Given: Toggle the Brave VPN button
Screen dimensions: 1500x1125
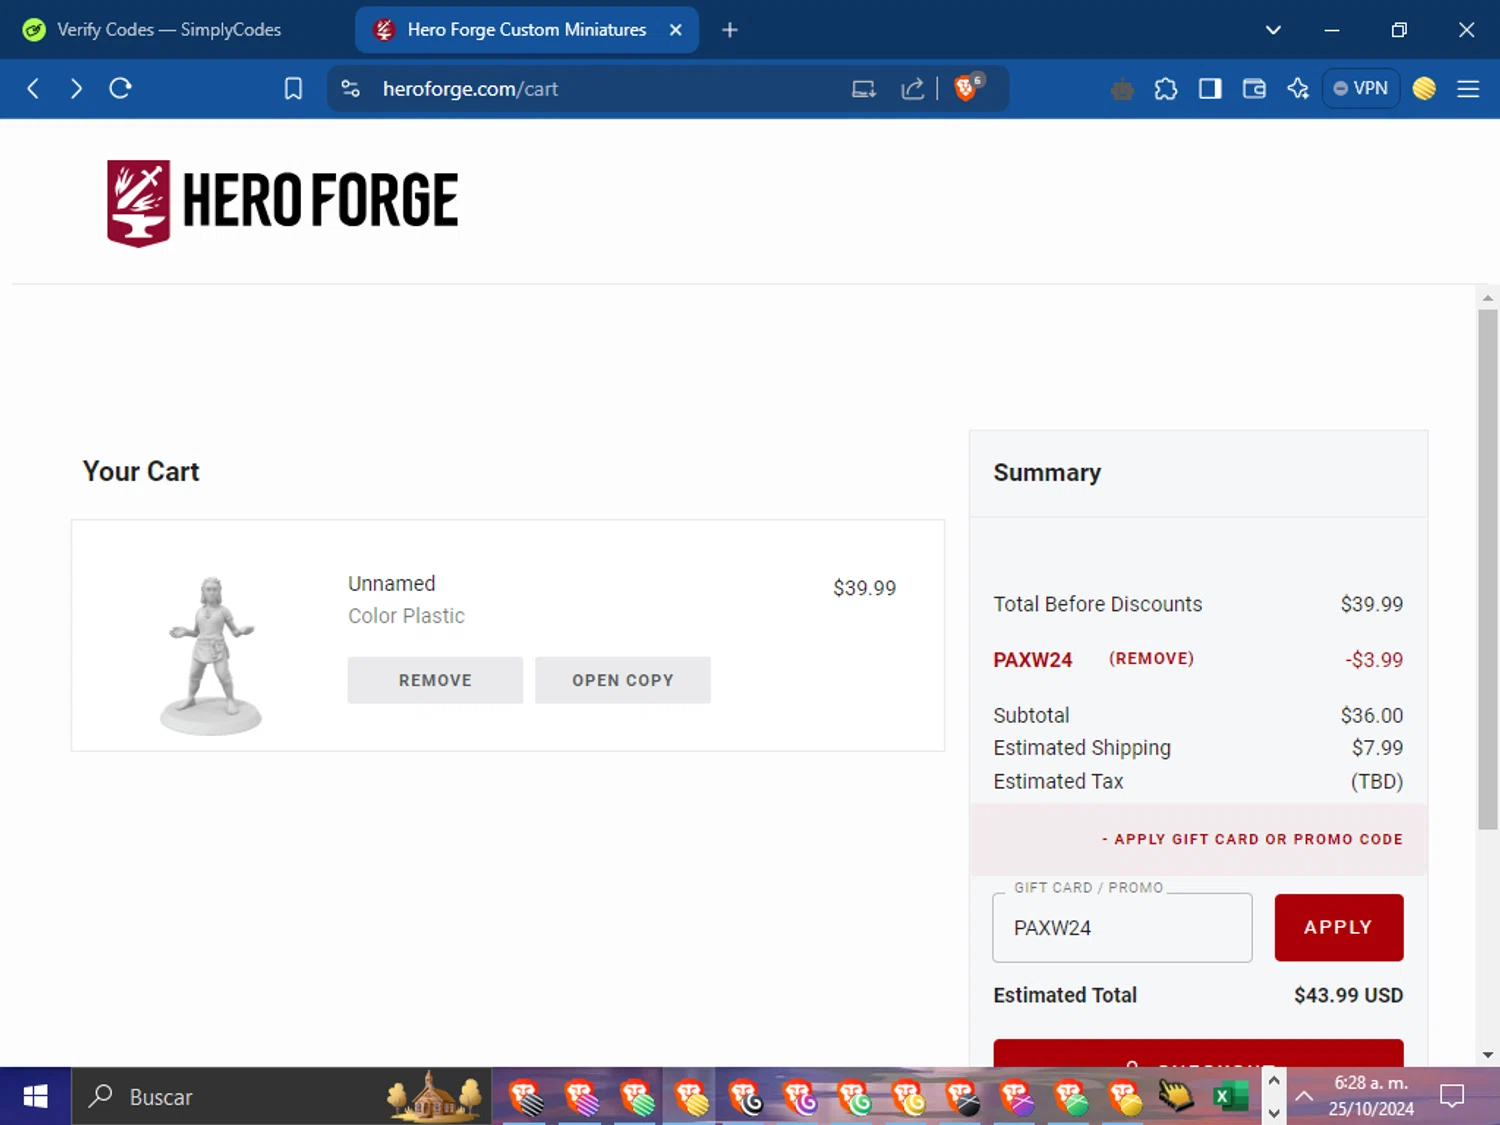Looking at the screenshot, I should [1360, 89].
